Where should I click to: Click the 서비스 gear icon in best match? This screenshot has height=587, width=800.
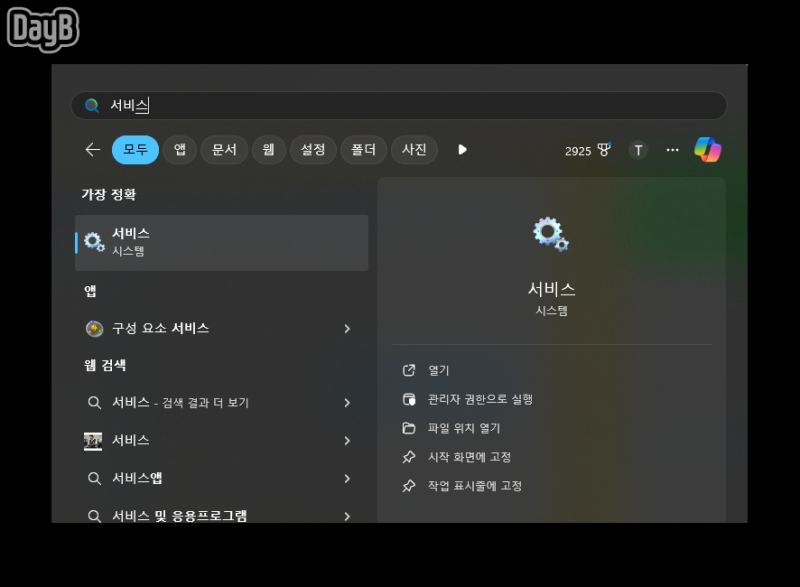[x=95, y=242]
